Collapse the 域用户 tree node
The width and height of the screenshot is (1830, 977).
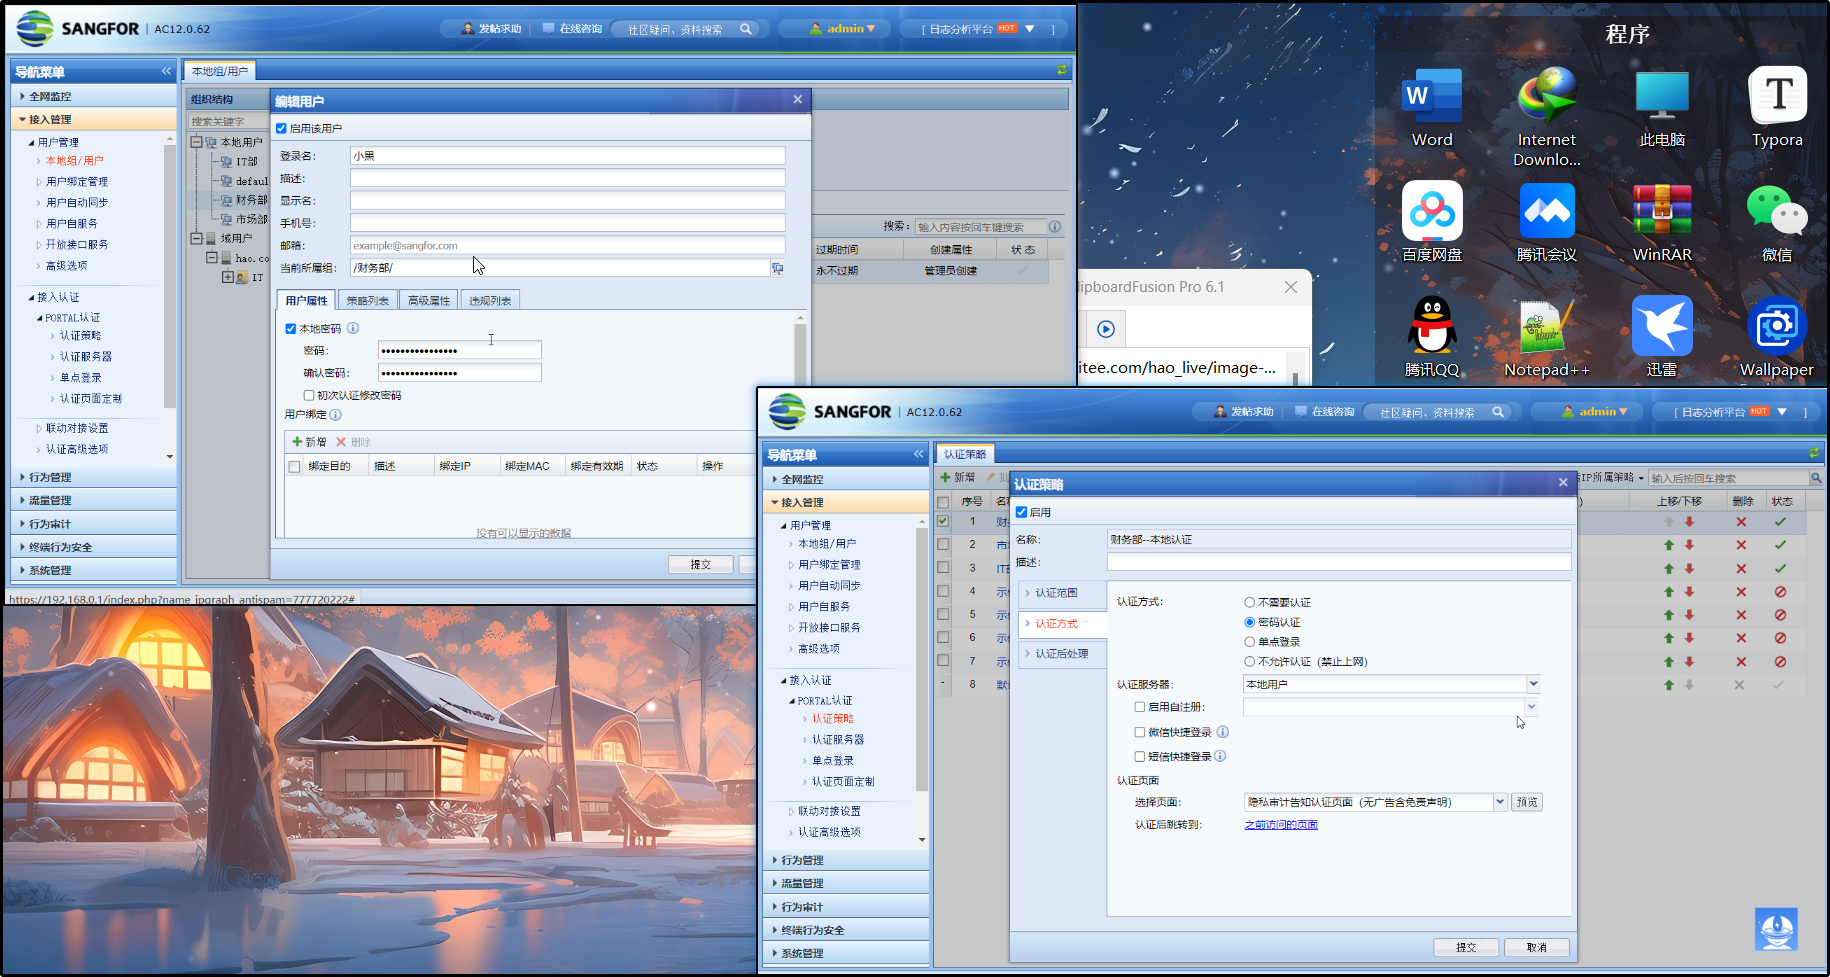point(196,238)
